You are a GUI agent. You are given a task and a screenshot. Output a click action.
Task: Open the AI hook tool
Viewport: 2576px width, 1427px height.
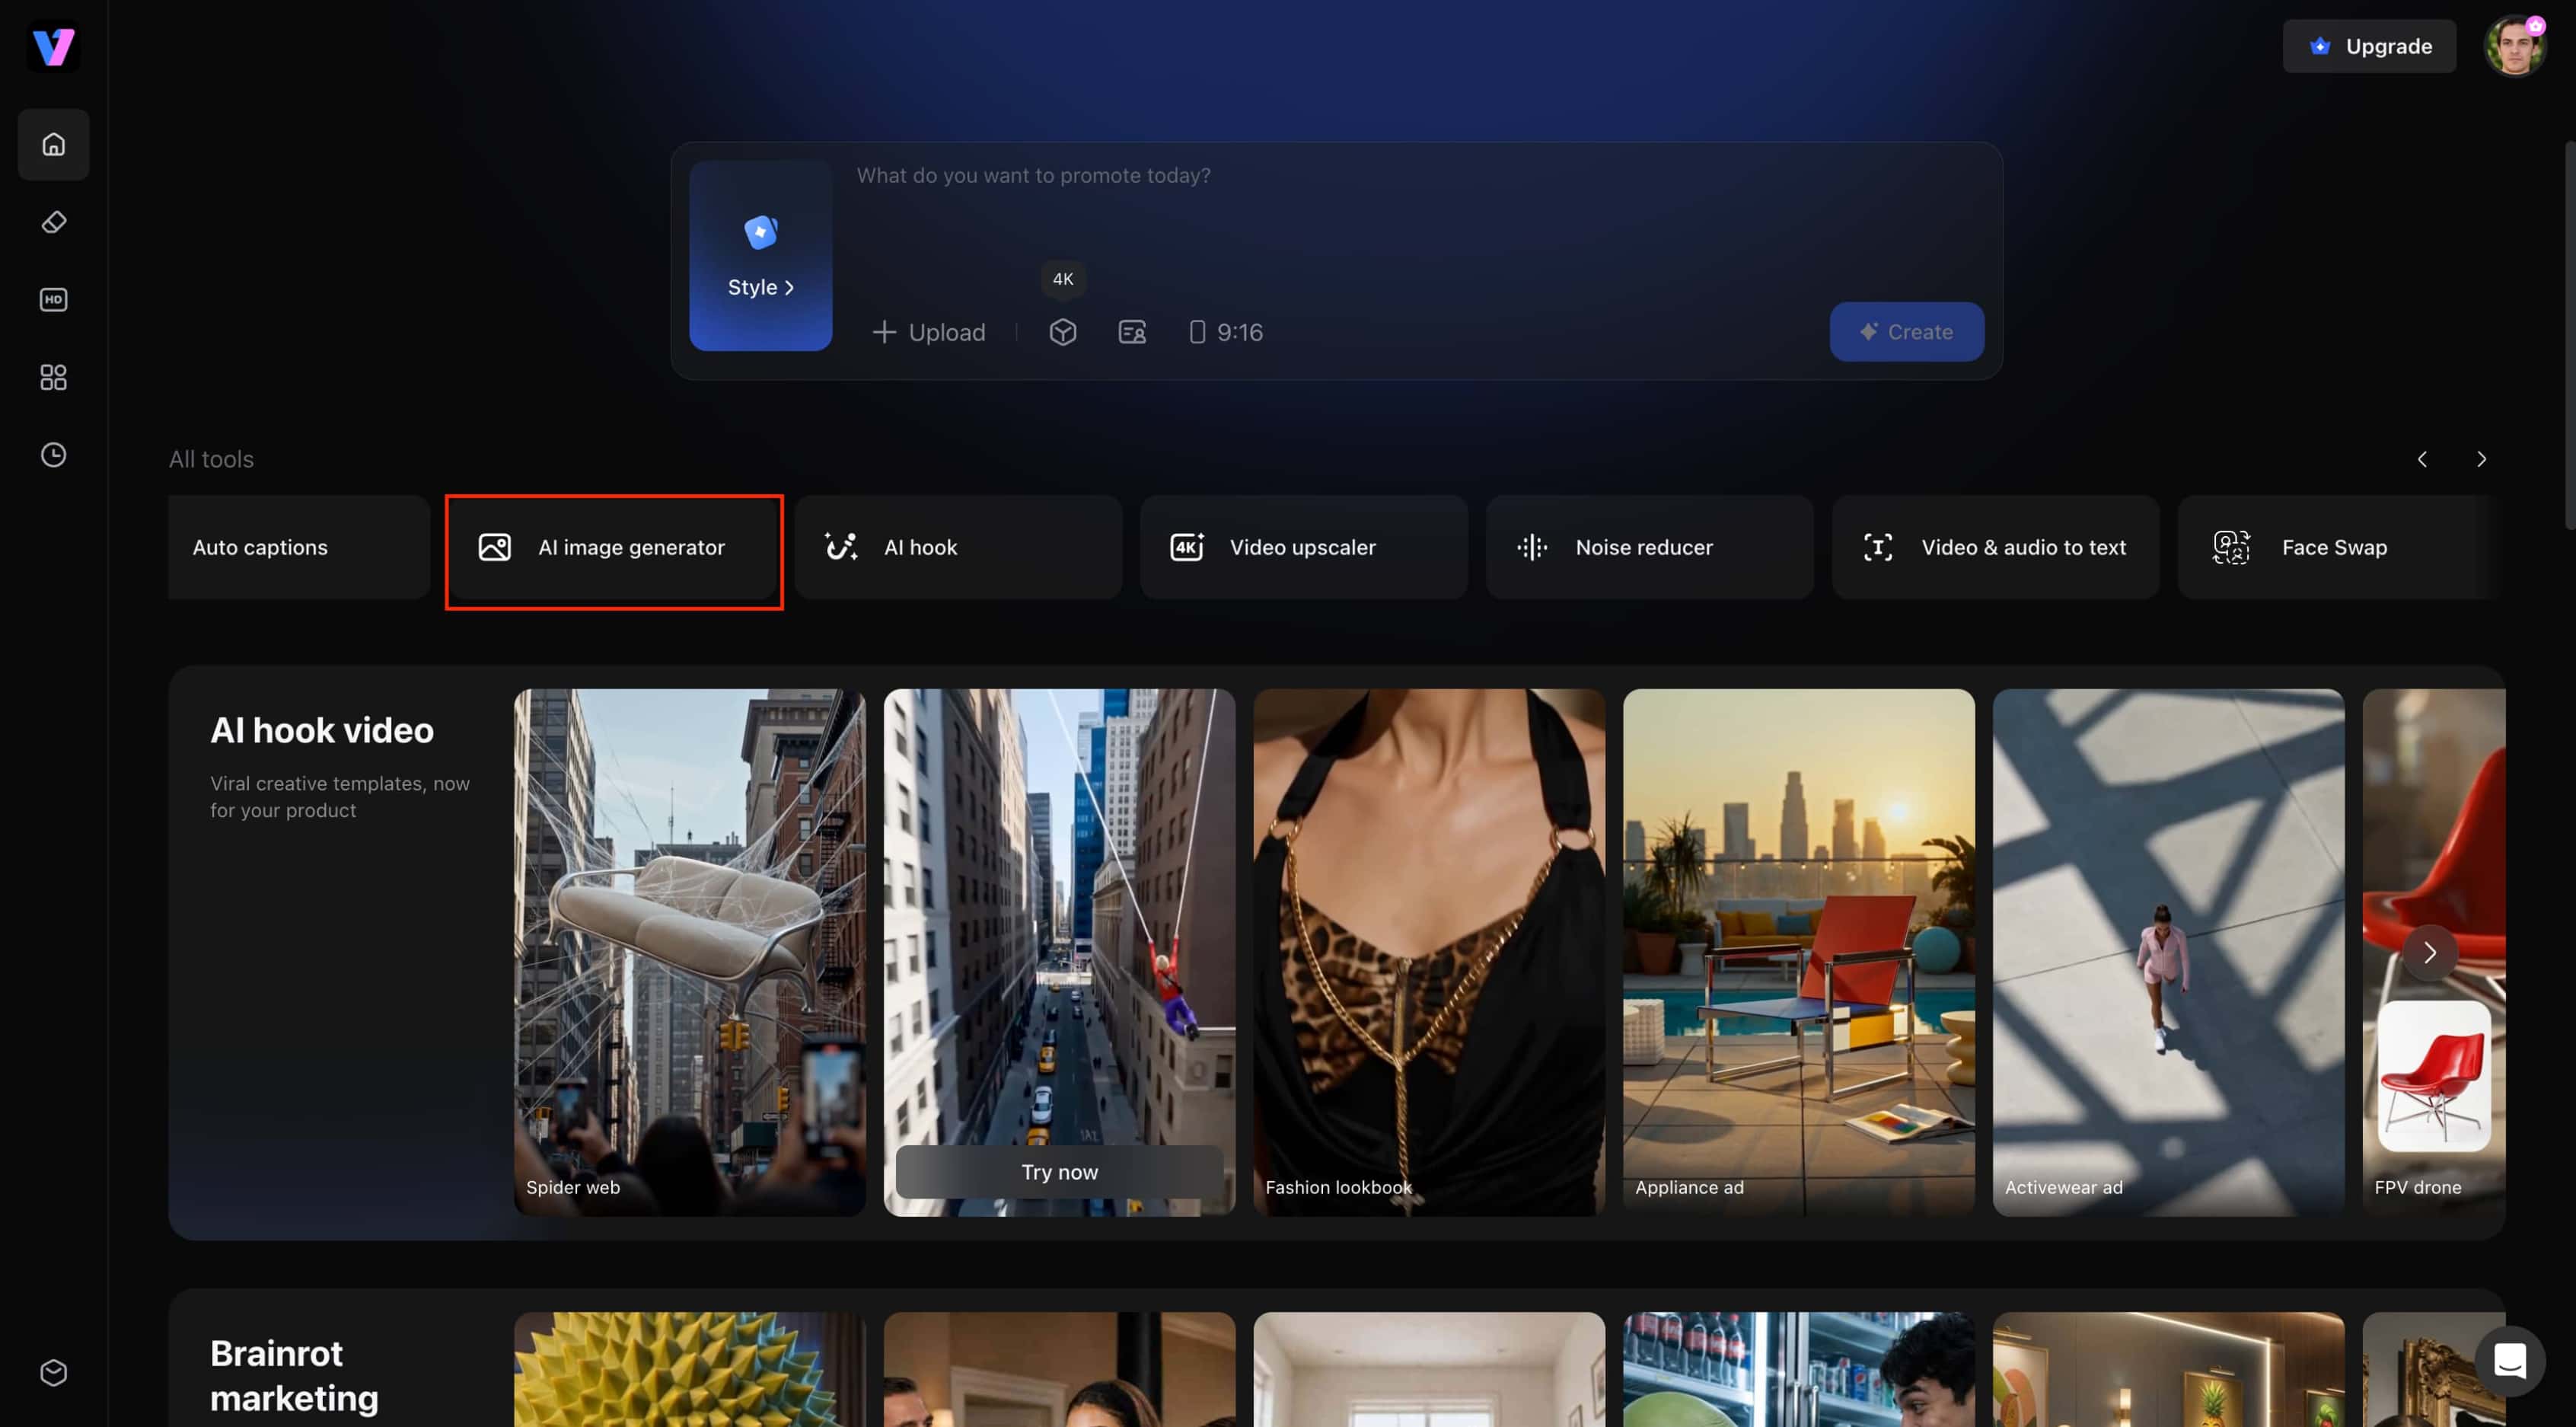pos(959,547)
